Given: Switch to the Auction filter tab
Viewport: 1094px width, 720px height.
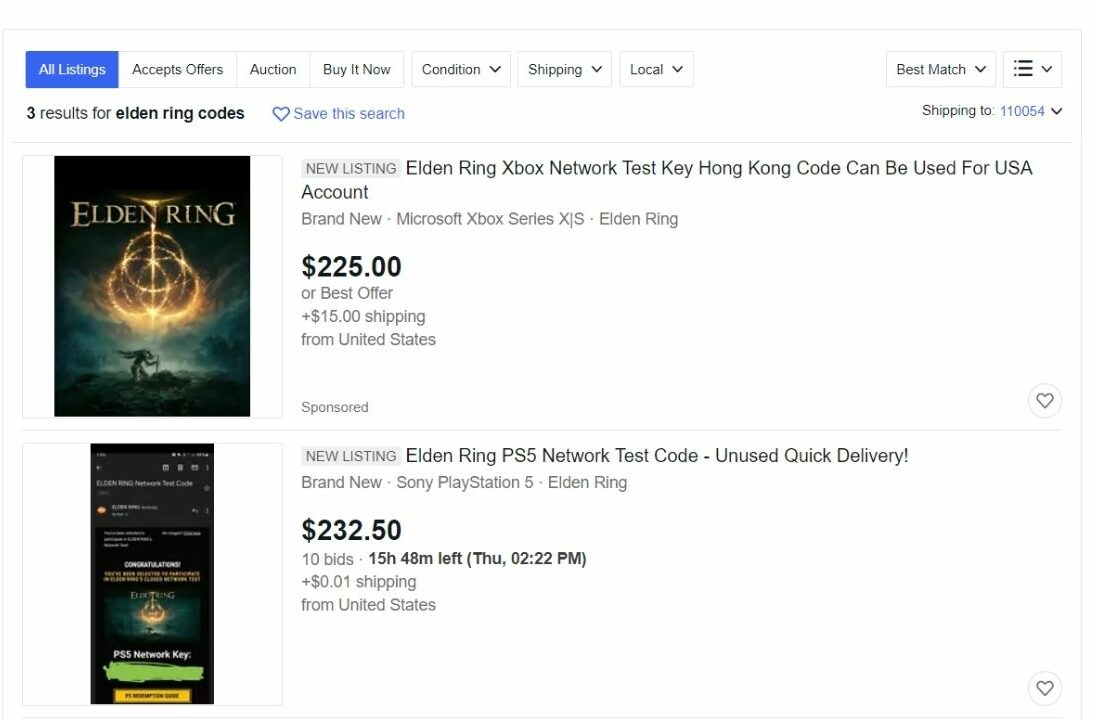Looking at the screenshot, I should [273, 69].
